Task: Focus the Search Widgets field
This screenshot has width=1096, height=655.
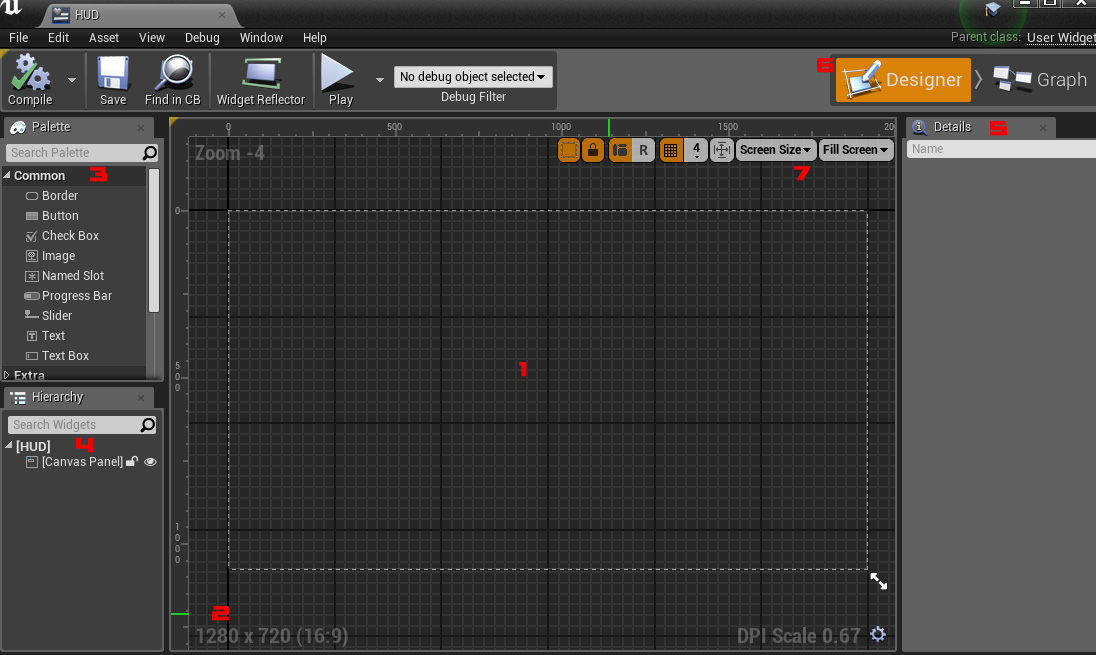Action: 82,425
